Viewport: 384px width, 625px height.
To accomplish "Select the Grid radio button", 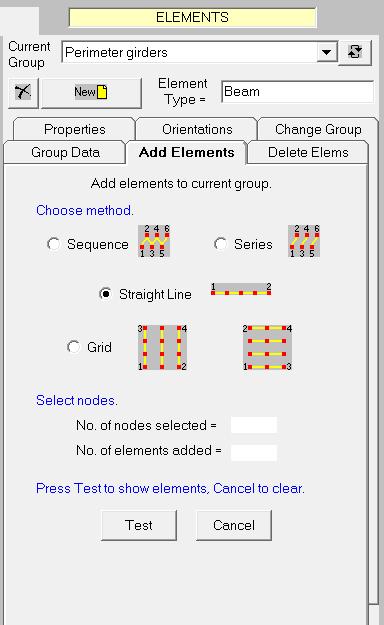I will pyautogui.click(x=73, y=347).
